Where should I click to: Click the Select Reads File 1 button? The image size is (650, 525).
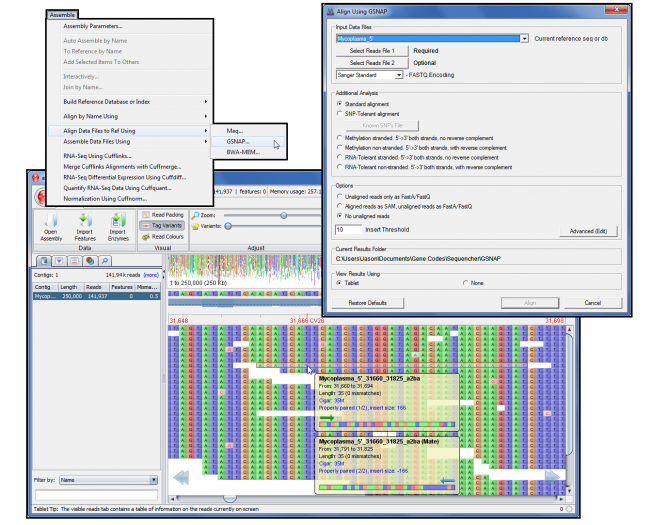(371, 50)
